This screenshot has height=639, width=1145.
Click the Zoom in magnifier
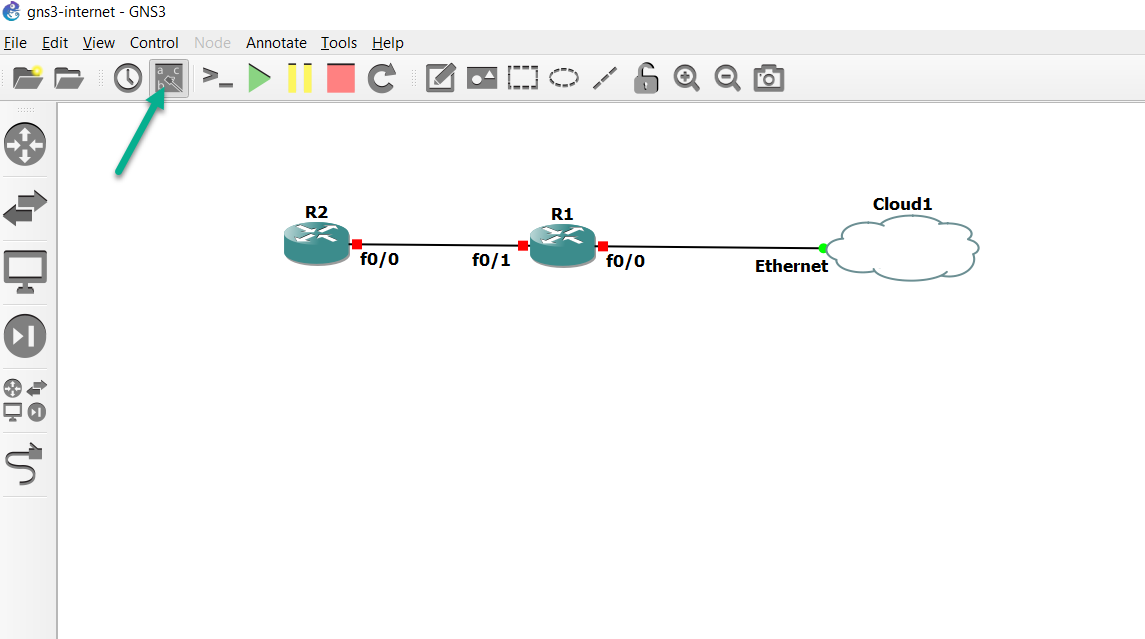pos(686,77)
